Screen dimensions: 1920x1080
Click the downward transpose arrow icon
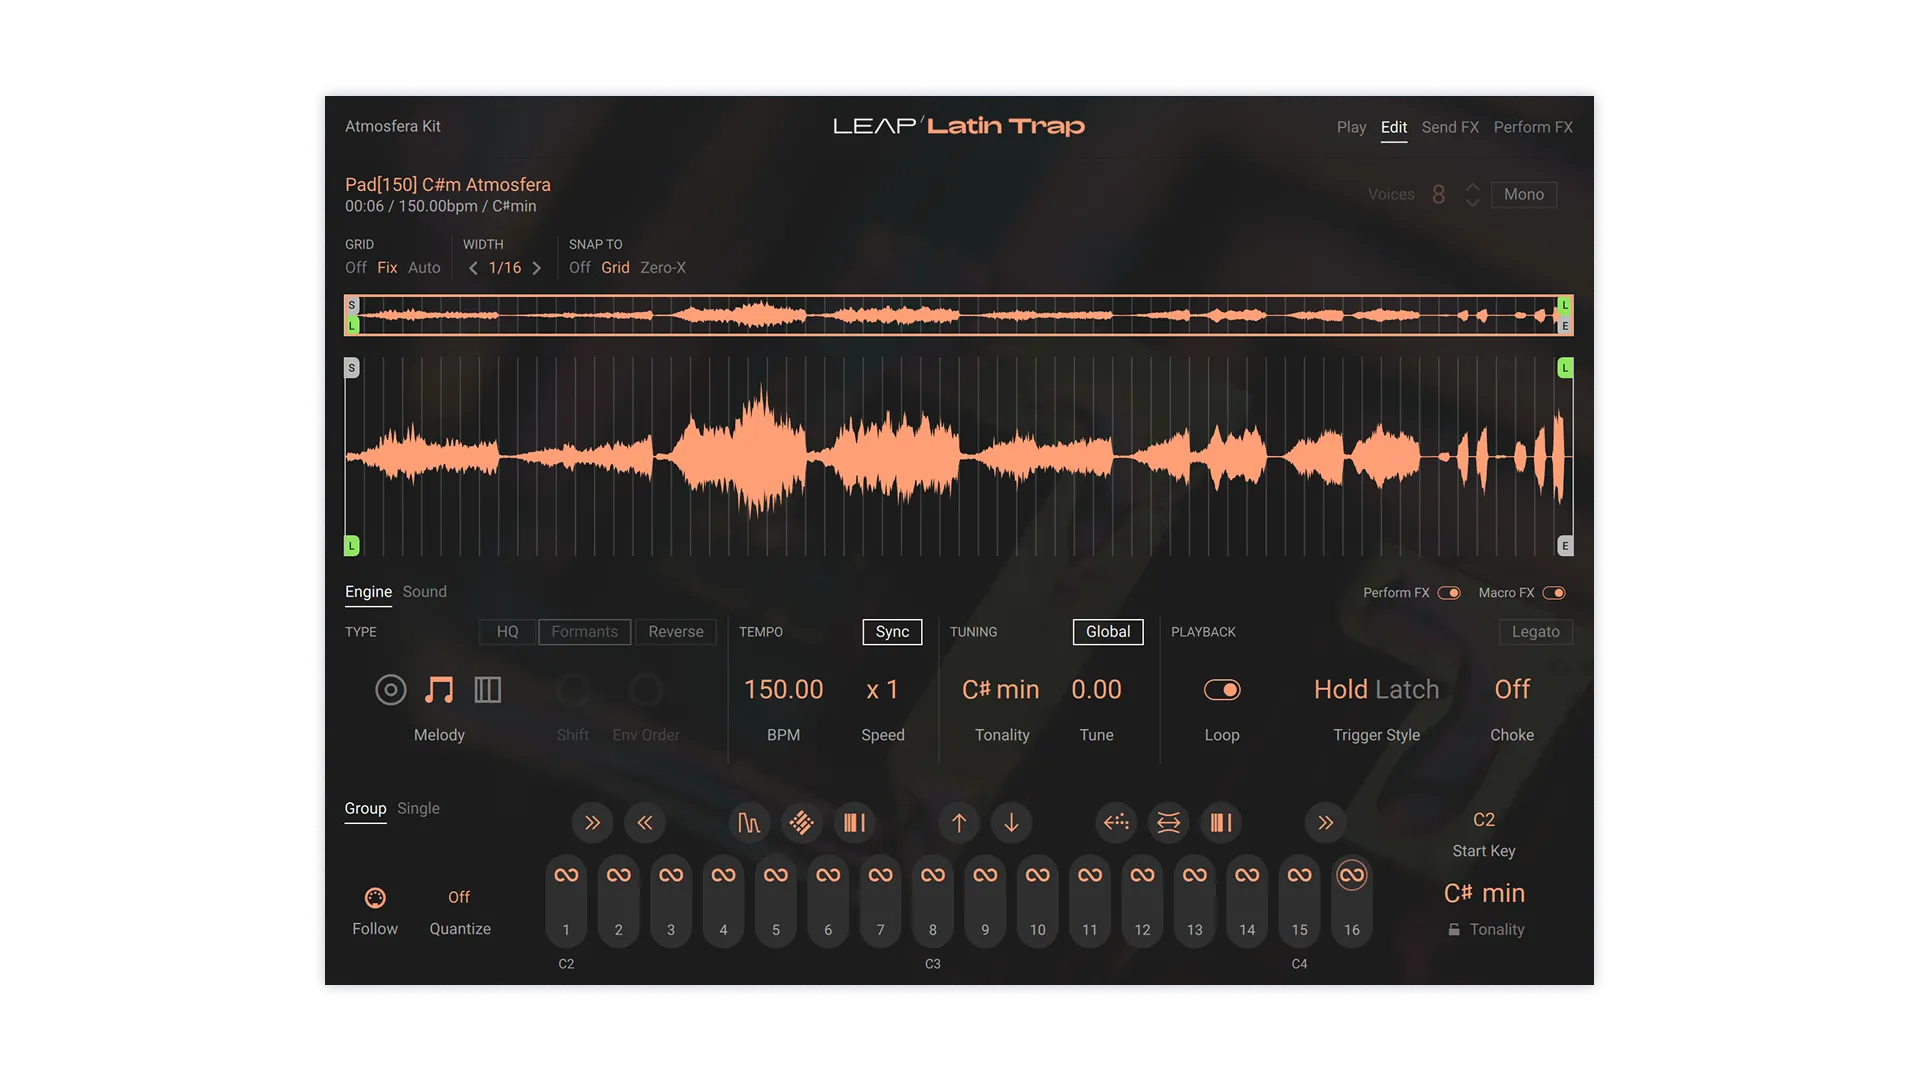coord(1011,823)
